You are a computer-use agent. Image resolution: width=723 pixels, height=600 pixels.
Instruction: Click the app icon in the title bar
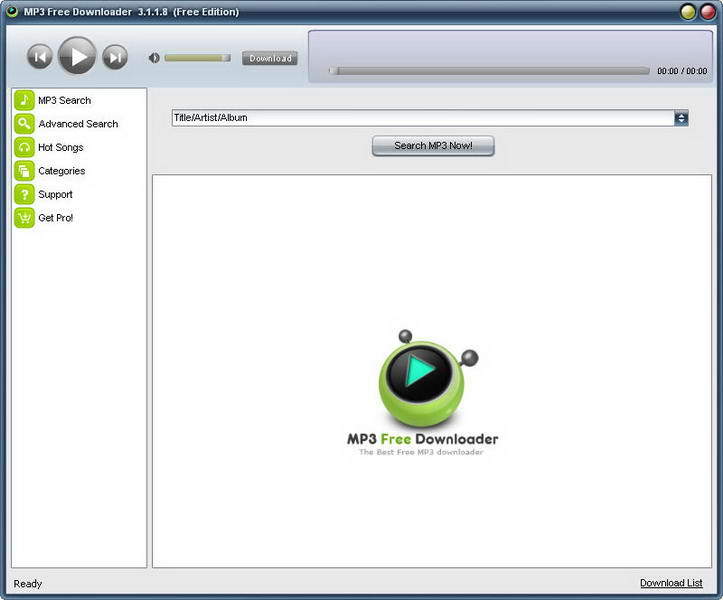click(x=12, y=11)
